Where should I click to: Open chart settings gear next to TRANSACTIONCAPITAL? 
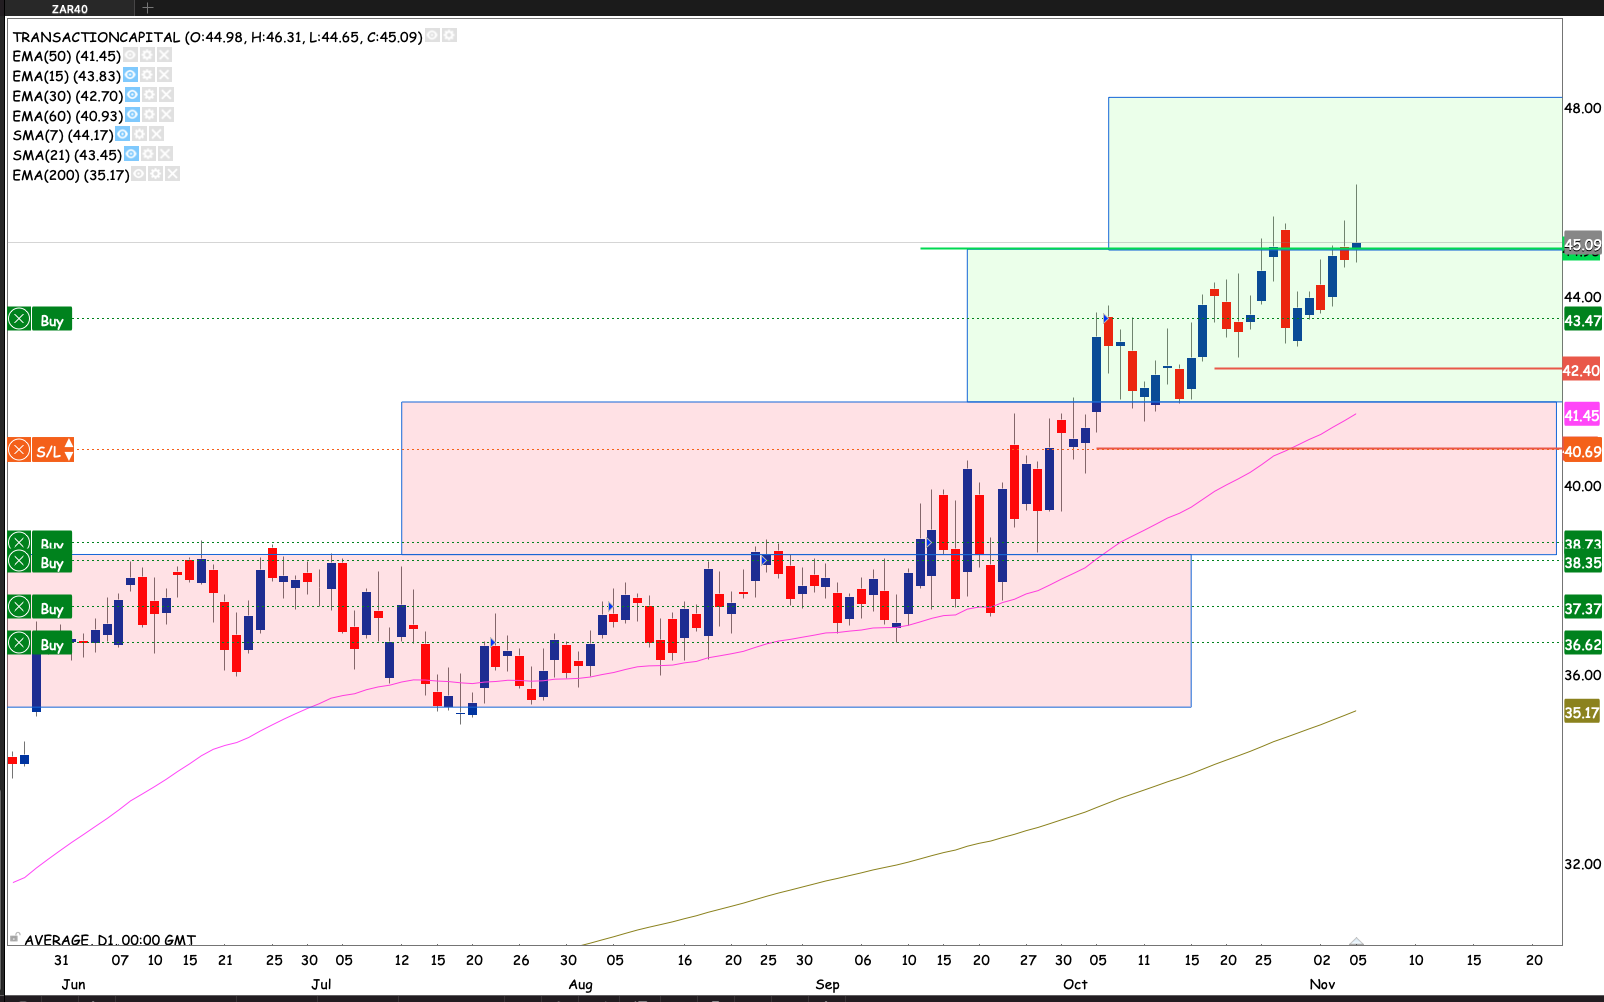(x=449, y=36)
